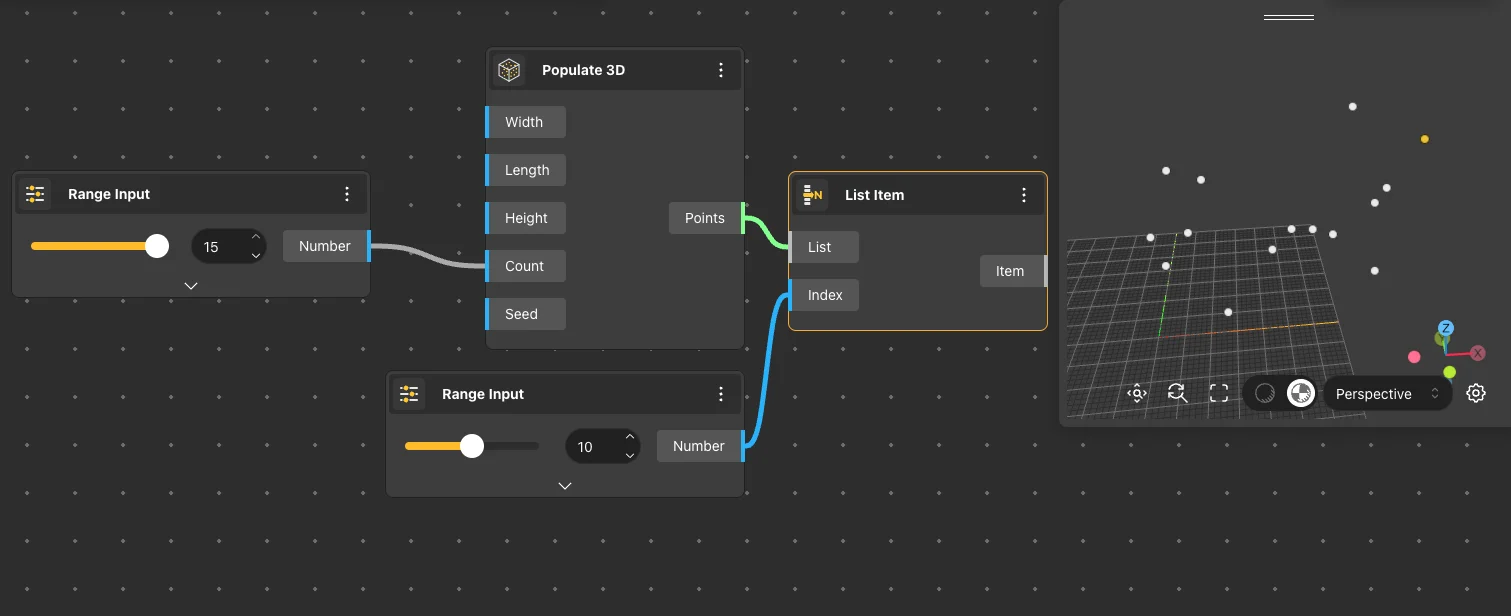Click the Populate 3D node cube icon

click(x=510, y=71)
